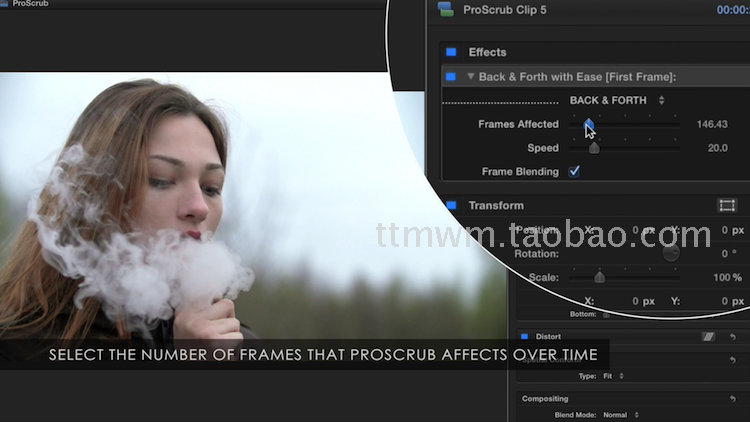Reset Spatial Conform with its curved arrow

pyautogui.click(x=733, y=360)
